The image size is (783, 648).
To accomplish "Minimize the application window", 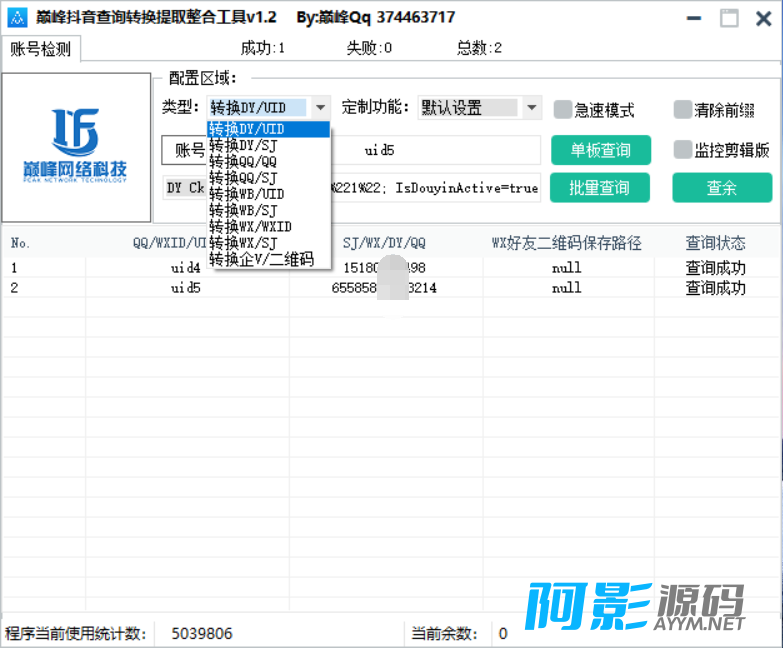I will (693, 18).
